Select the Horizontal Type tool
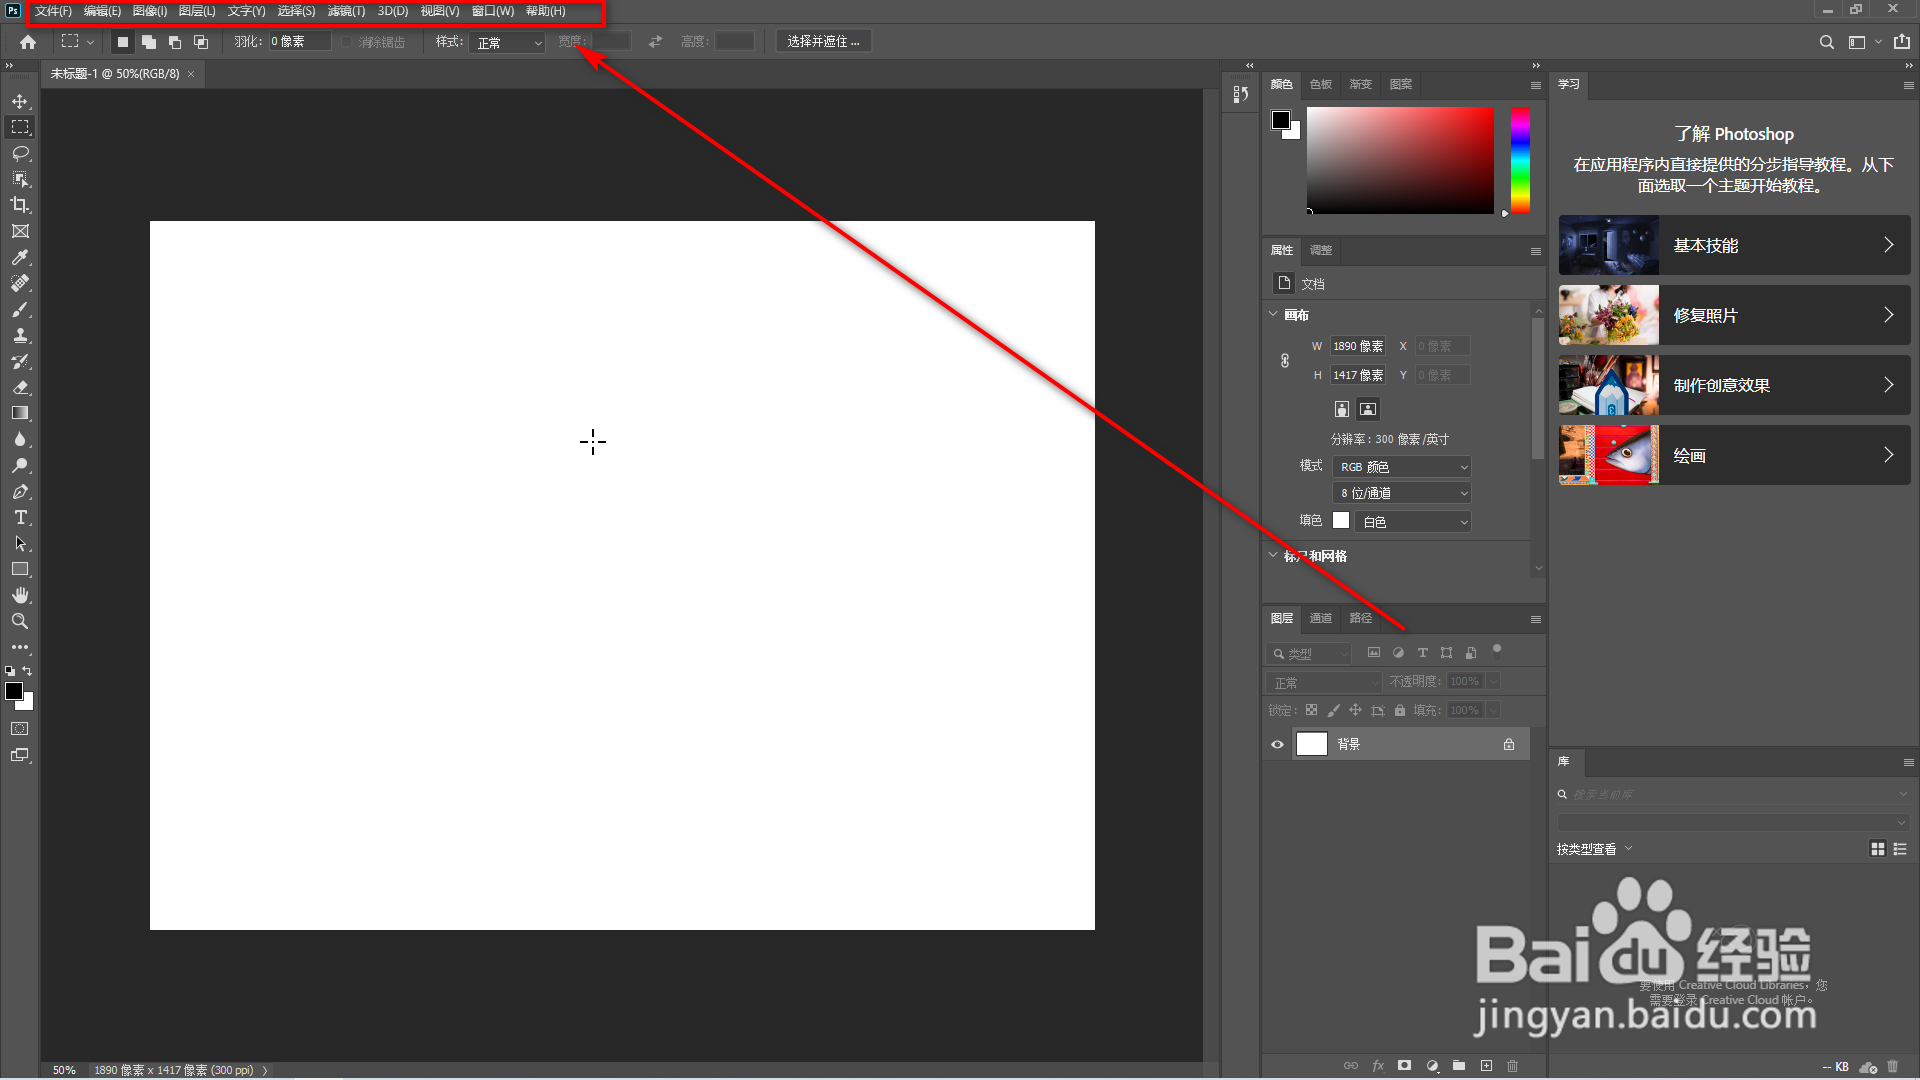The width and height of the screenshot is (1920, 1080). tap(20, 517)
